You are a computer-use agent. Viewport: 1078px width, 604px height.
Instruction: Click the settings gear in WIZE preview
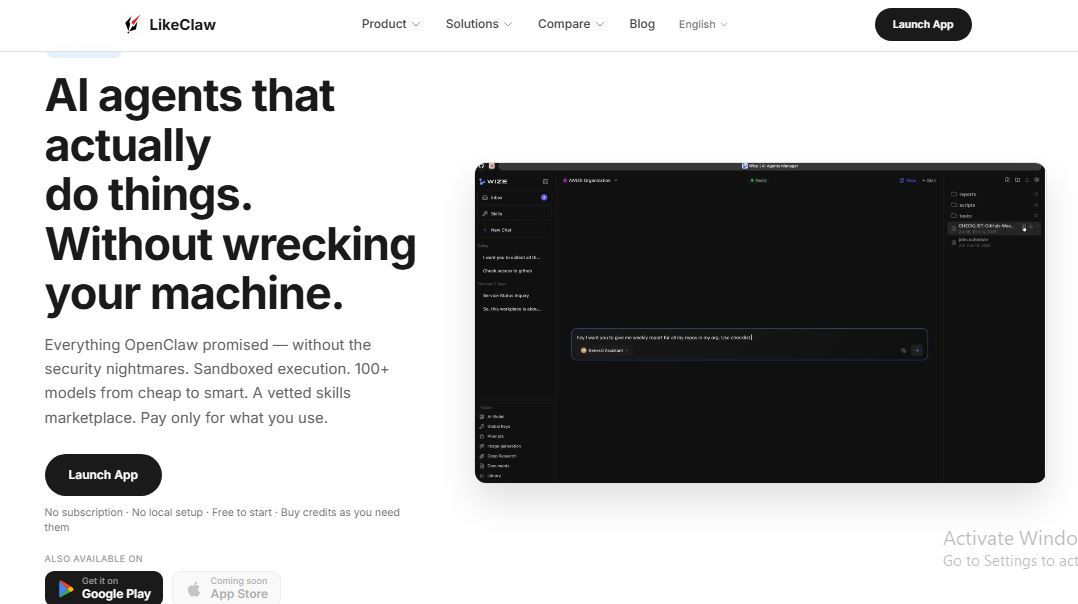point(1037,180)
